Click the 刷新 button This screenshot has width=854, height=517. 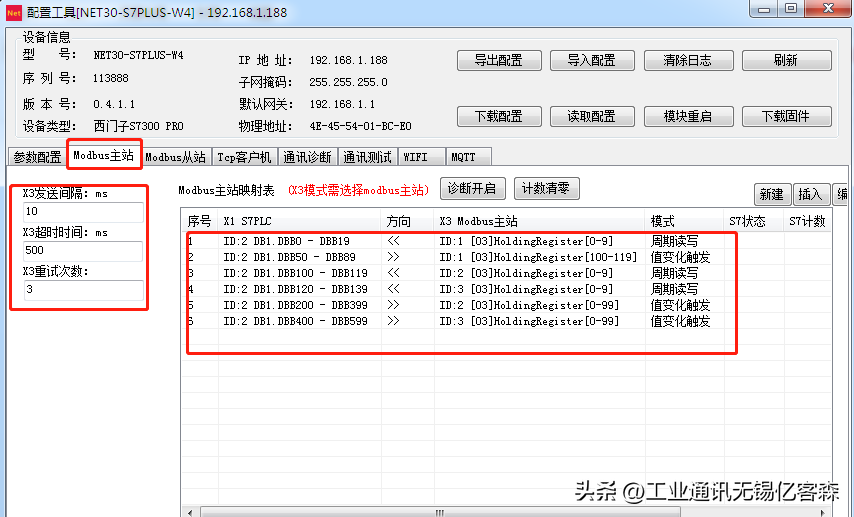coord(785,60)
